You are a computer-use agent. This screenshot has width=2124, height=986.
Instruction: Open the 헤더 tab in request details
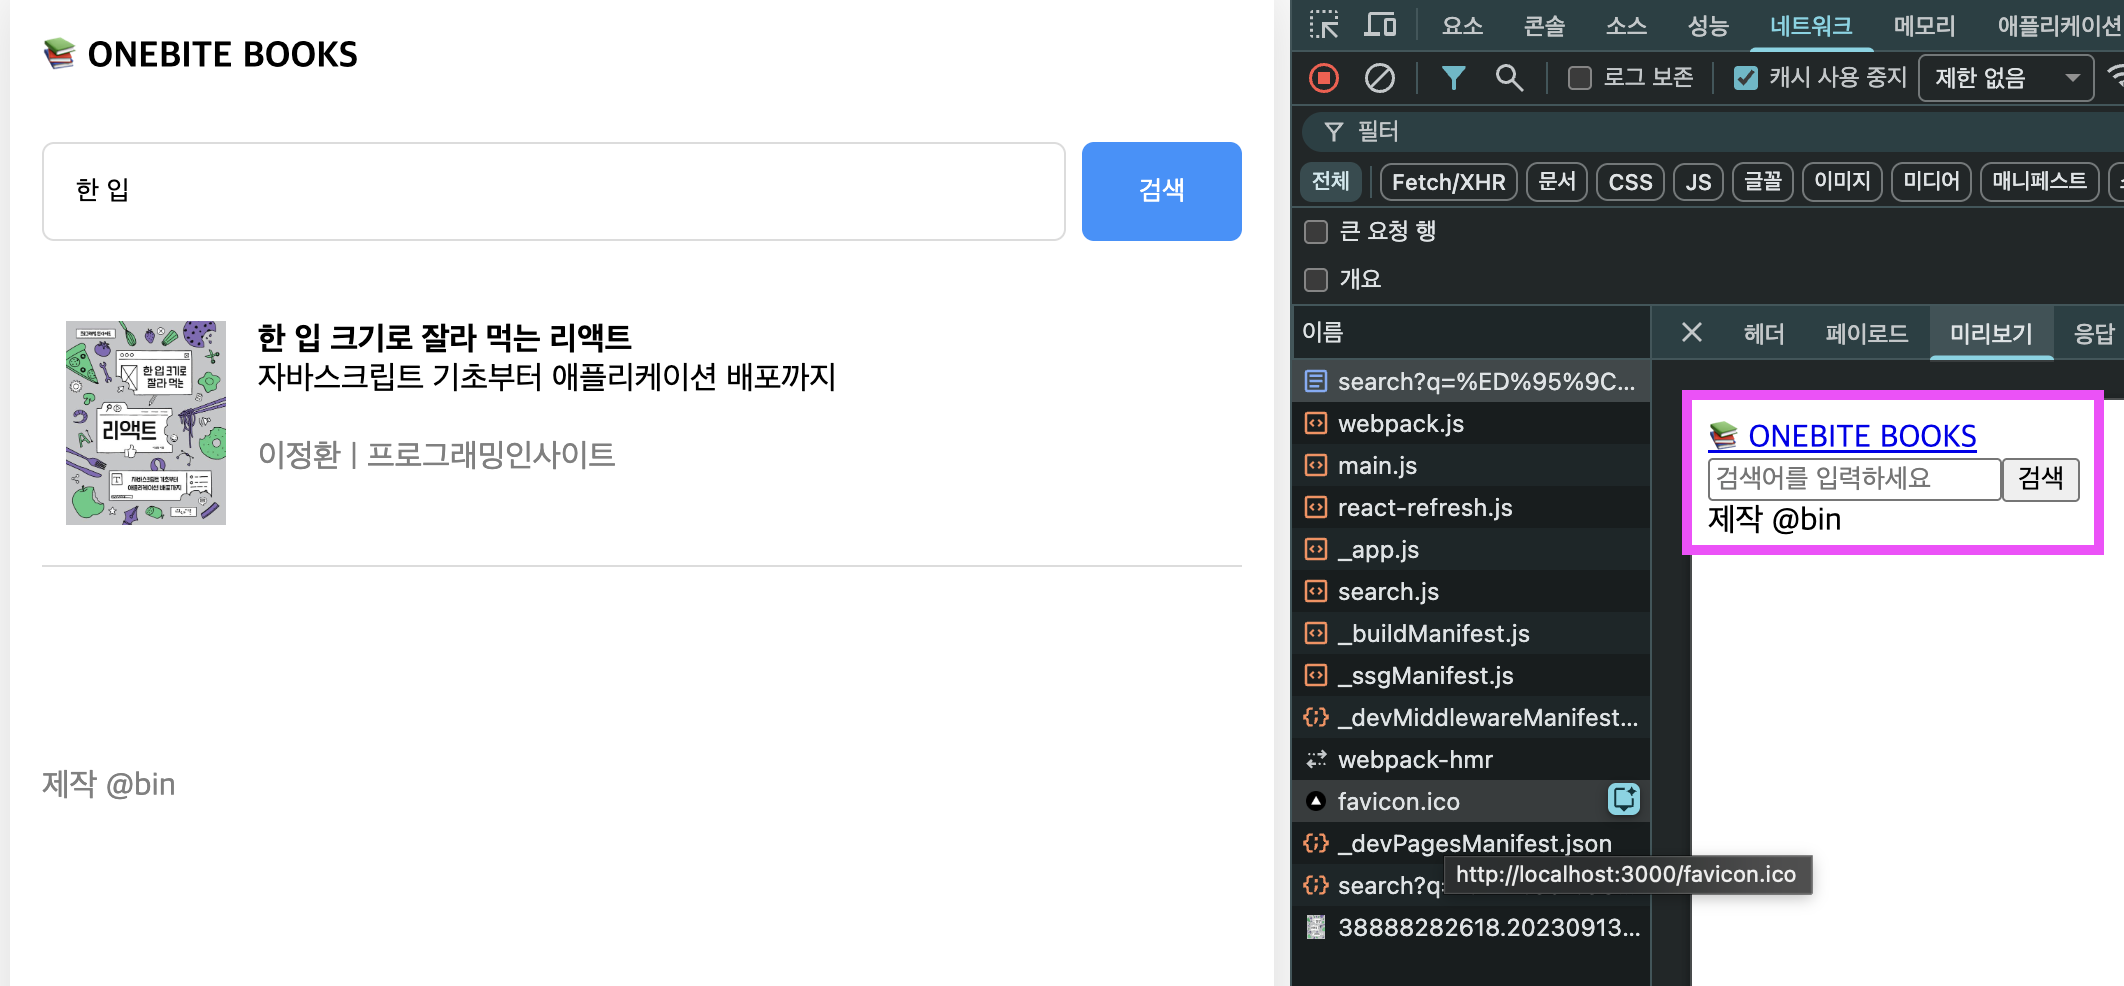(1764, 333)
